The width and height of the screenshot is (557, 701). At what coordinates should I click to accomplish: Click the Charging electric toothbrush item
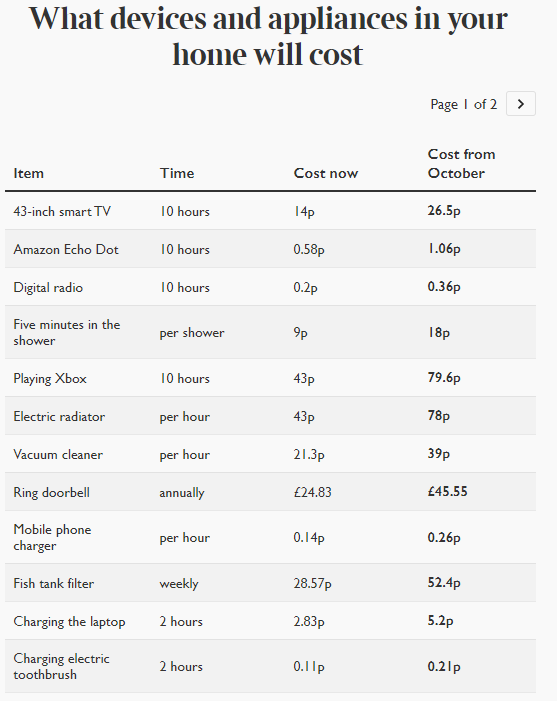(61, 667)
